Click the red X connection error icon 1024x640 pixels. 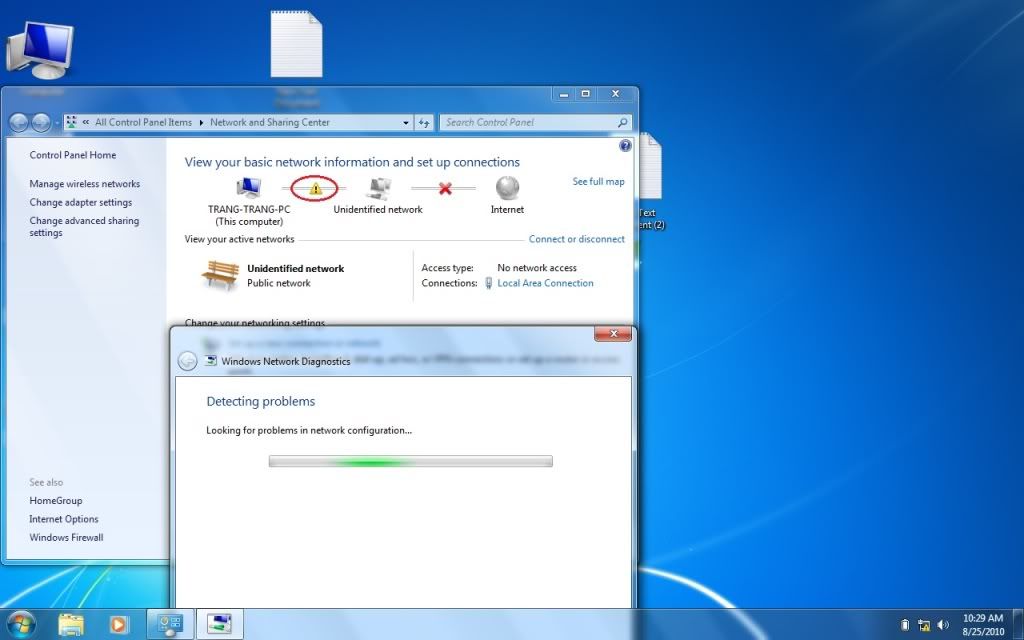tap(445, 189)
